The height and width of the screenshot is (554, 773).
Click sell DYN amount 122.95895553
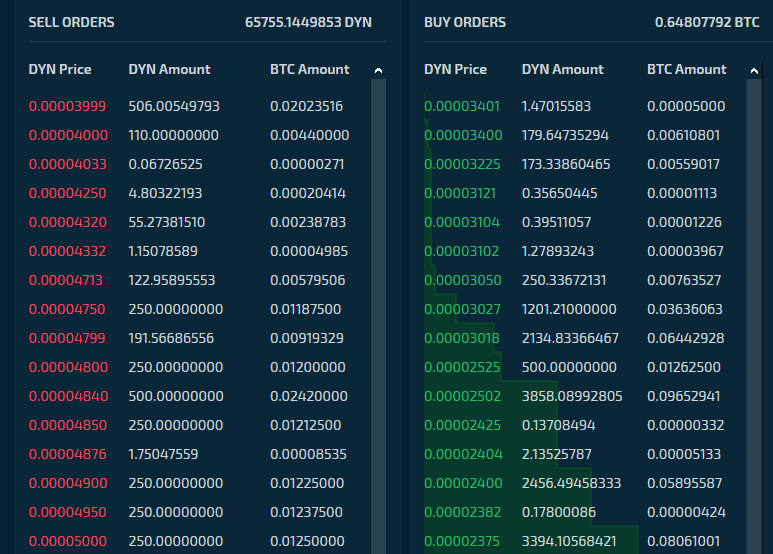click(x=172, y=280)
